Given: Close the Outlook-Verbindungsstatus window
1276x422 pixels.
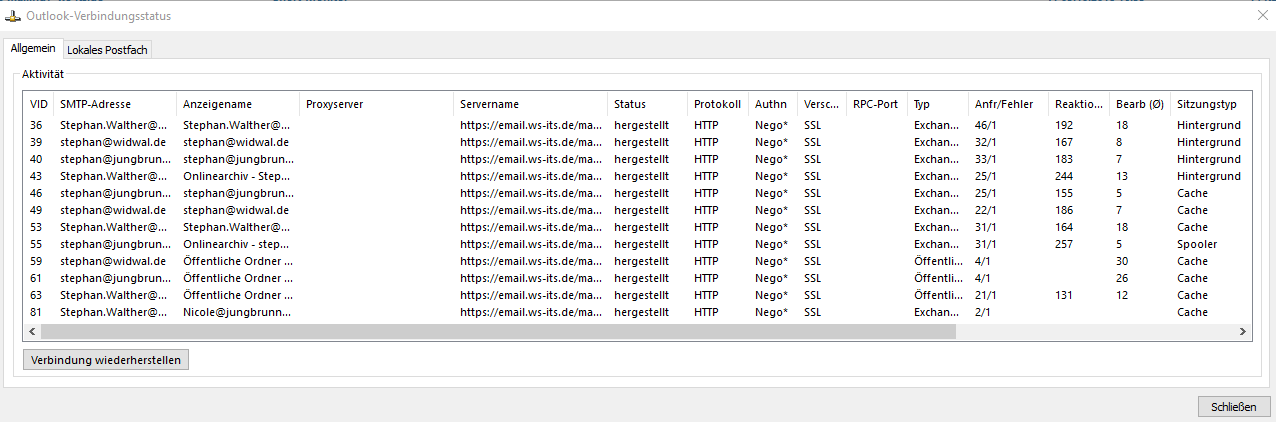Looking at the screenshot, I should (x=1262, y=15).
